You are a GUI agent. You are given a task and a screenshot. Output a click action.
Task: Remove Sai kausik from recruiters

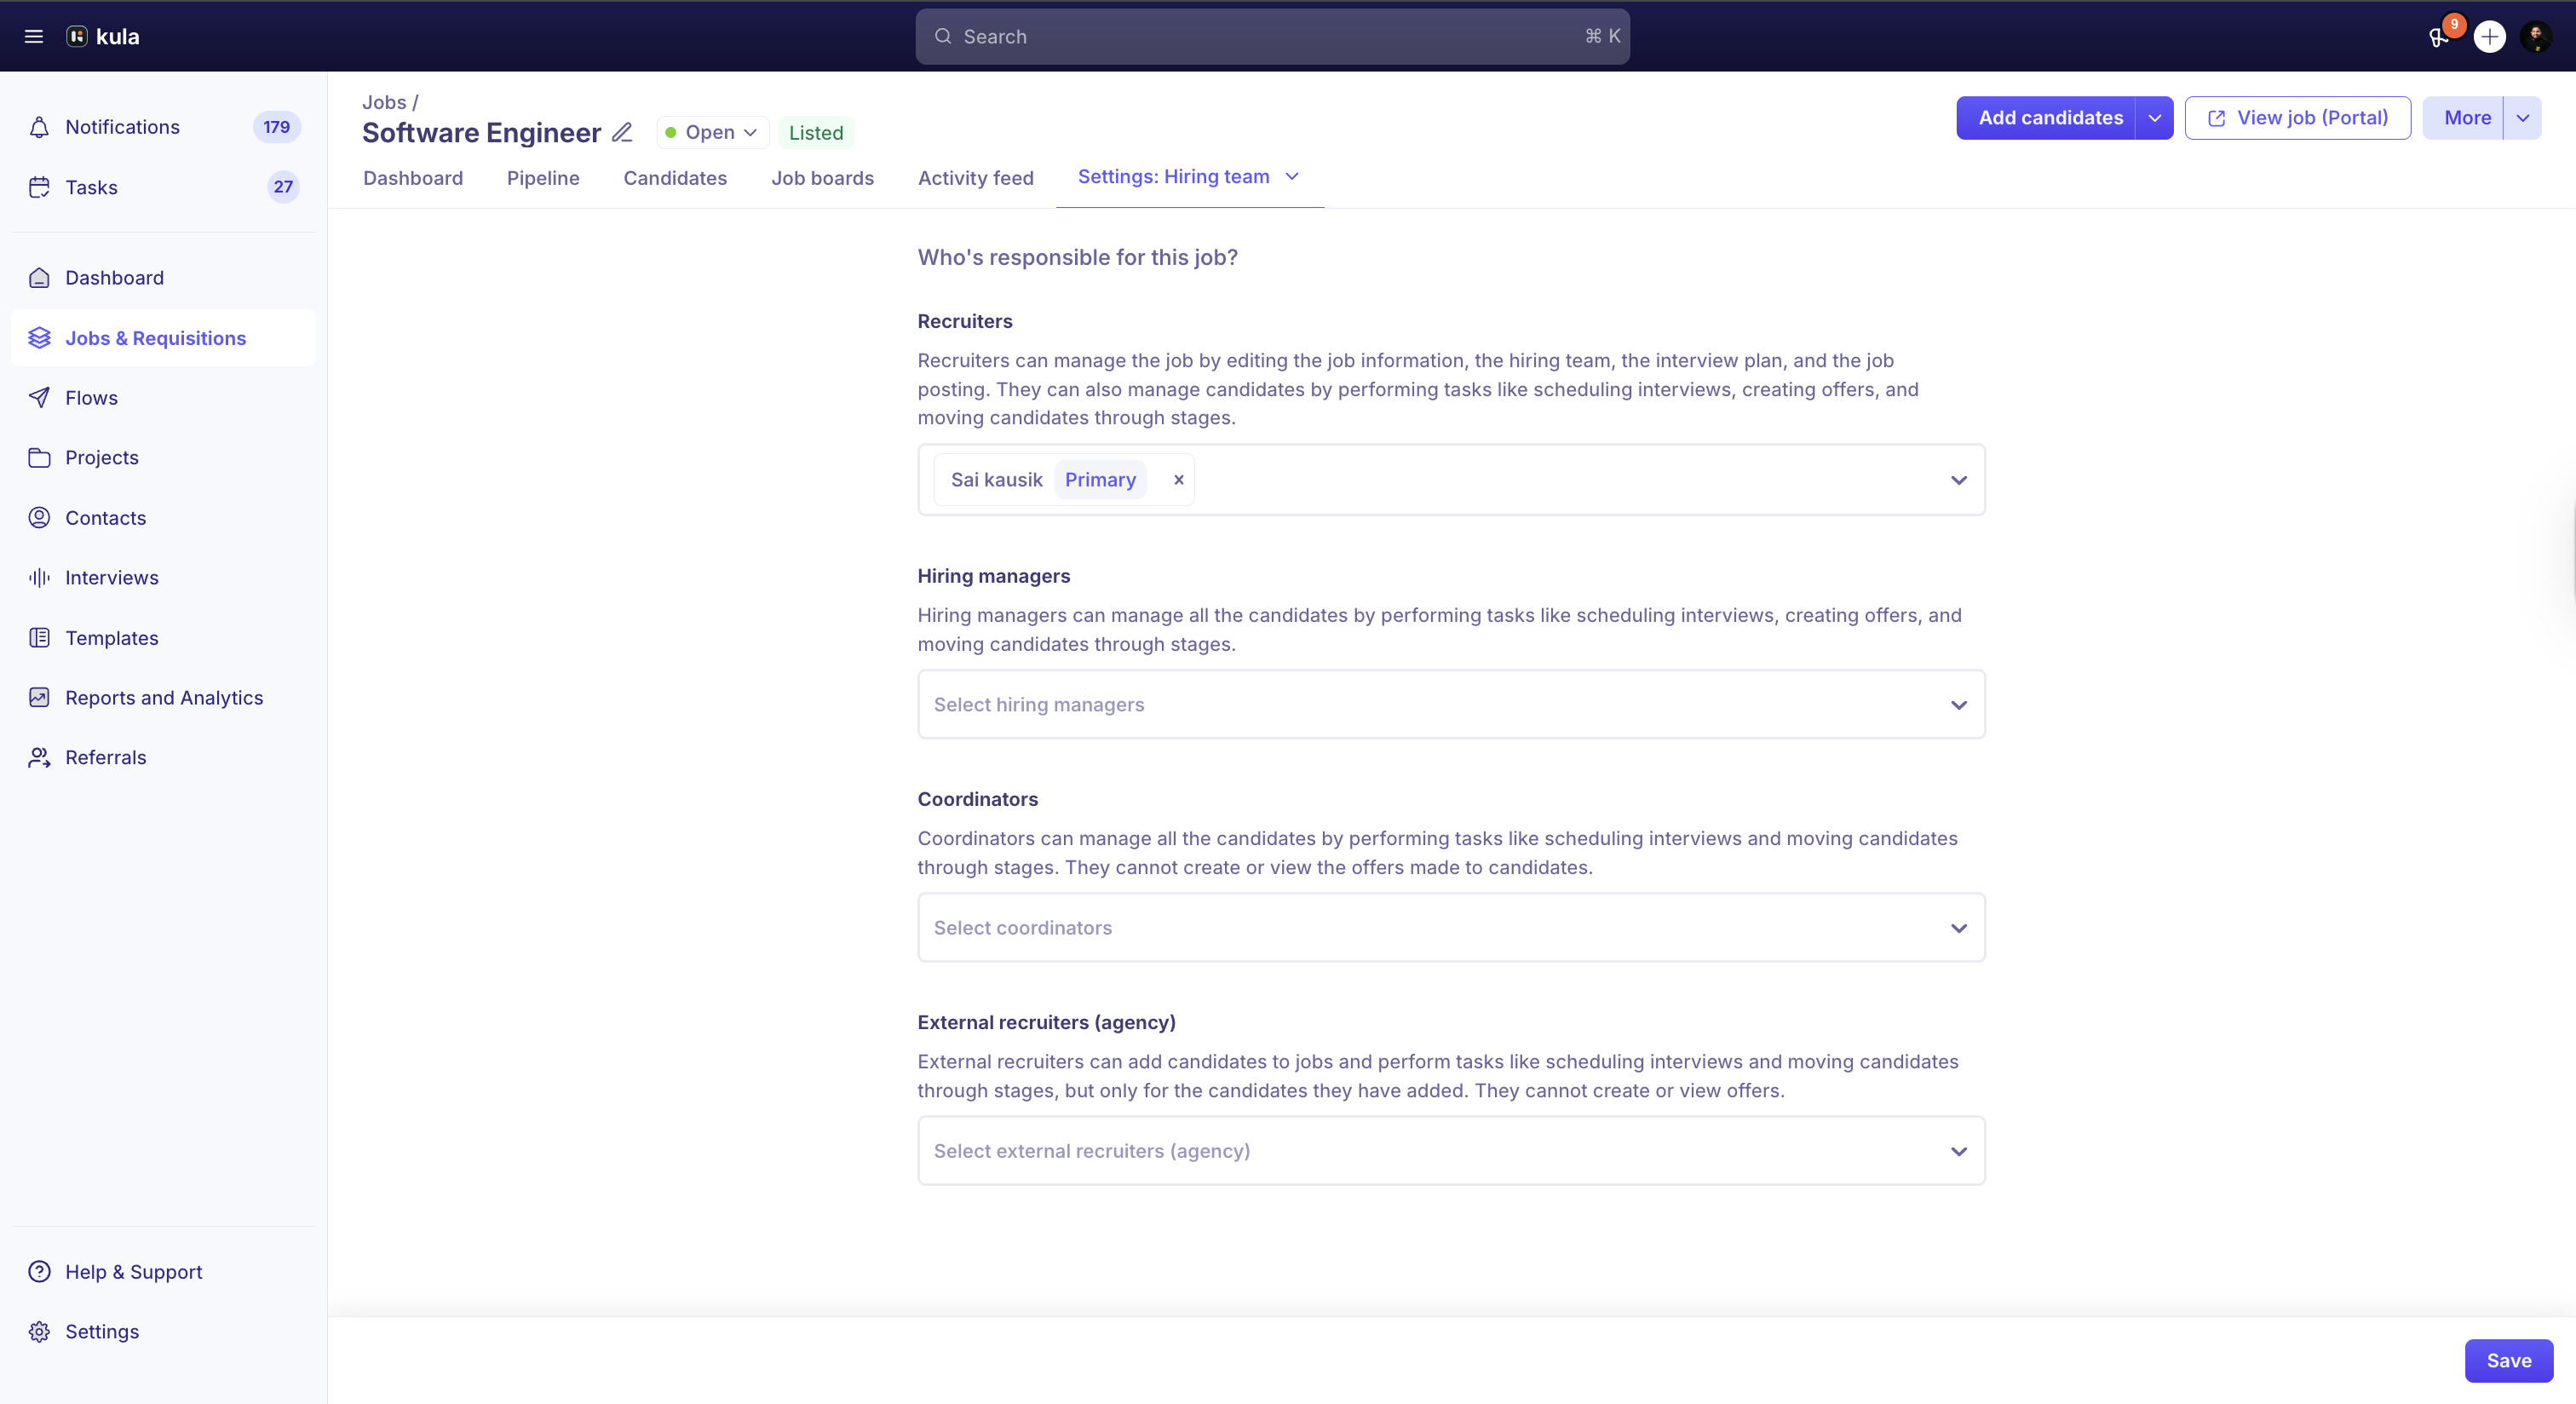[1178, 480]
